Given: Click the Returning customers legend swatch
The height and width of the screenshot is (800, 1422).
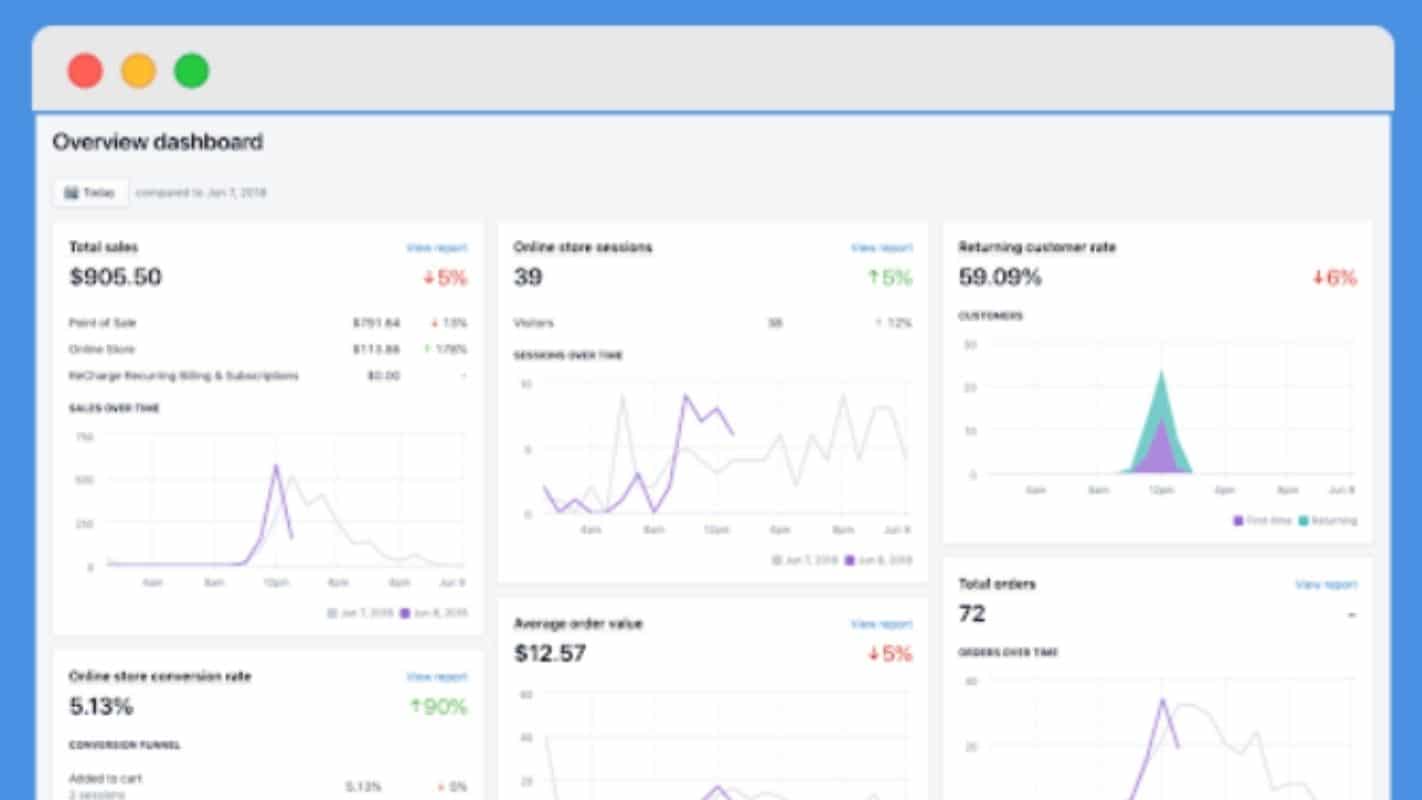Looking at the screenshot, I should tap(1303, 520).
